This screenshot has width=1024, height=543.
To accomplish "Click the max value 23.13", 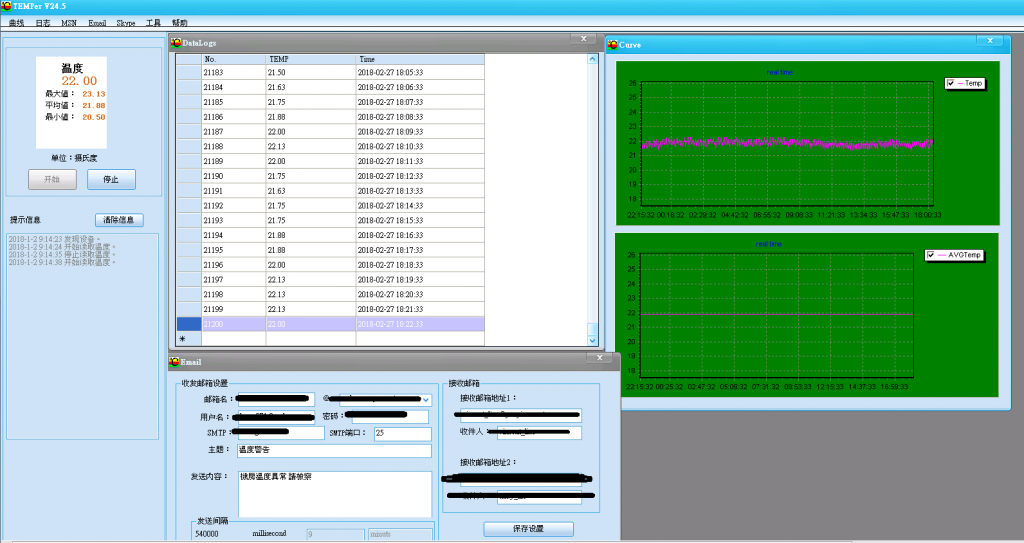I will [x=93, y=94].
